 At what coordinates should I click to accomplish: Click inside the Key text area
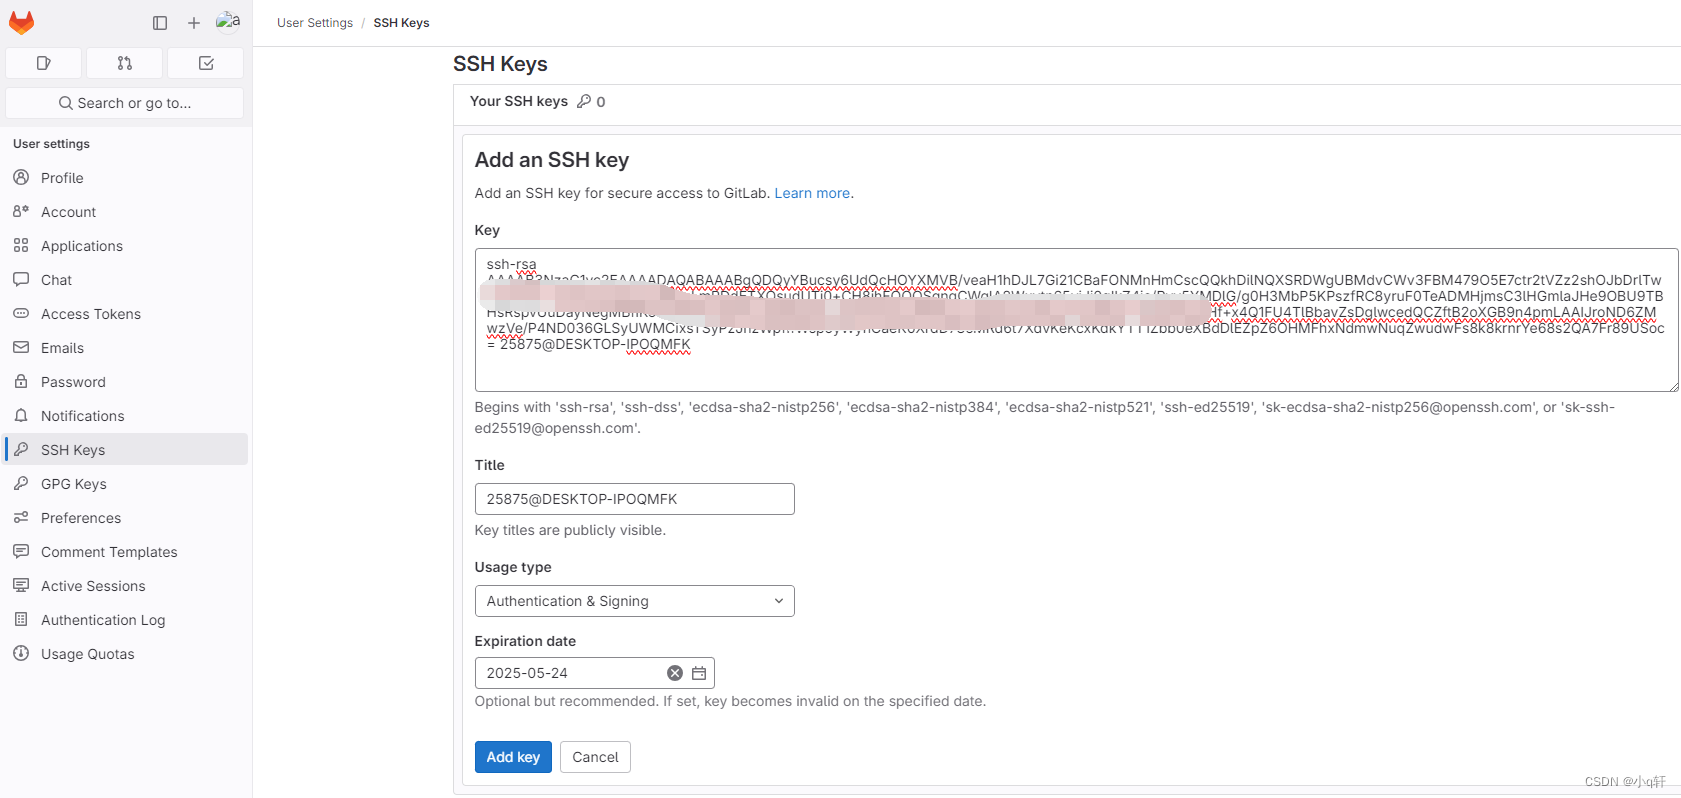[1076, 320]
